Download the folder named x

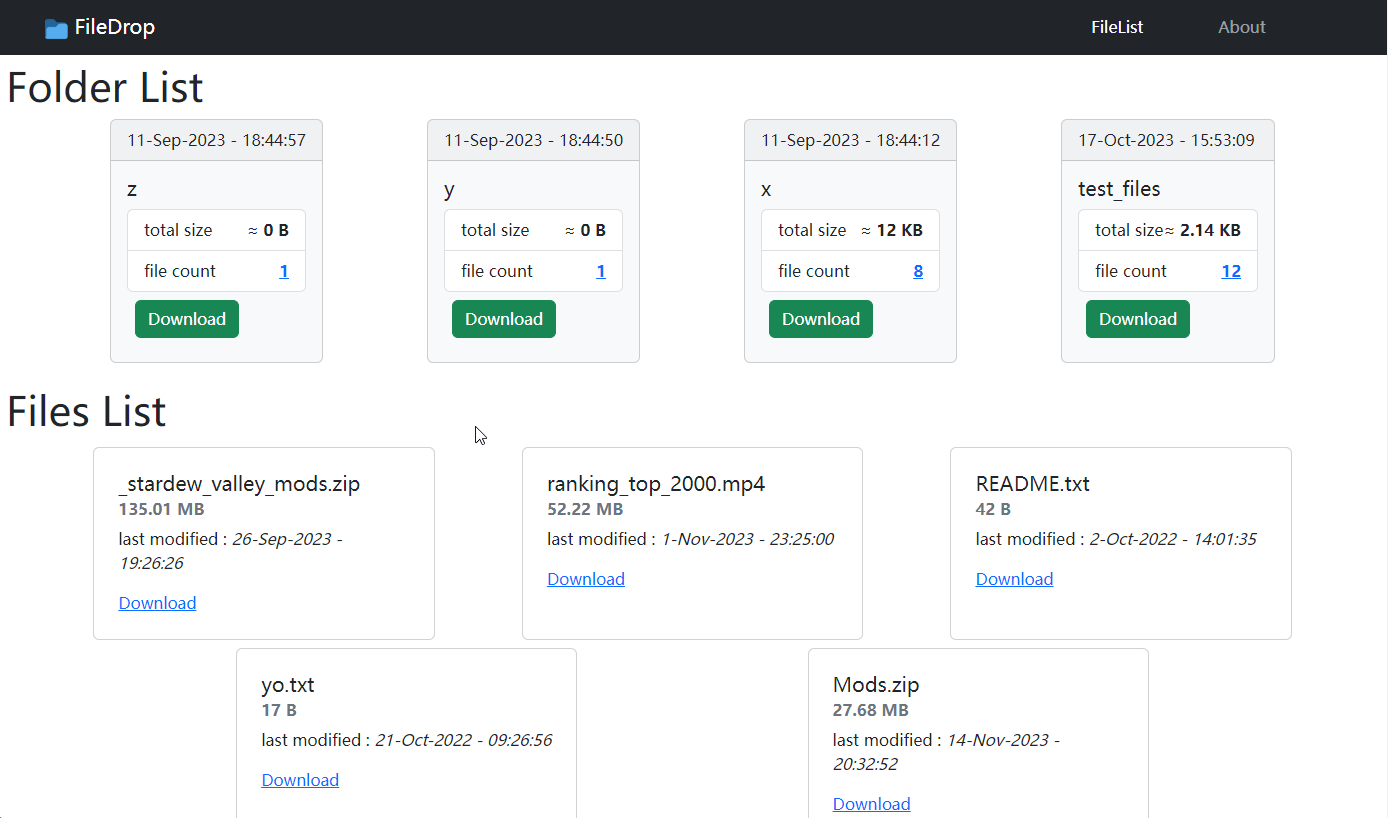[820, 318]
